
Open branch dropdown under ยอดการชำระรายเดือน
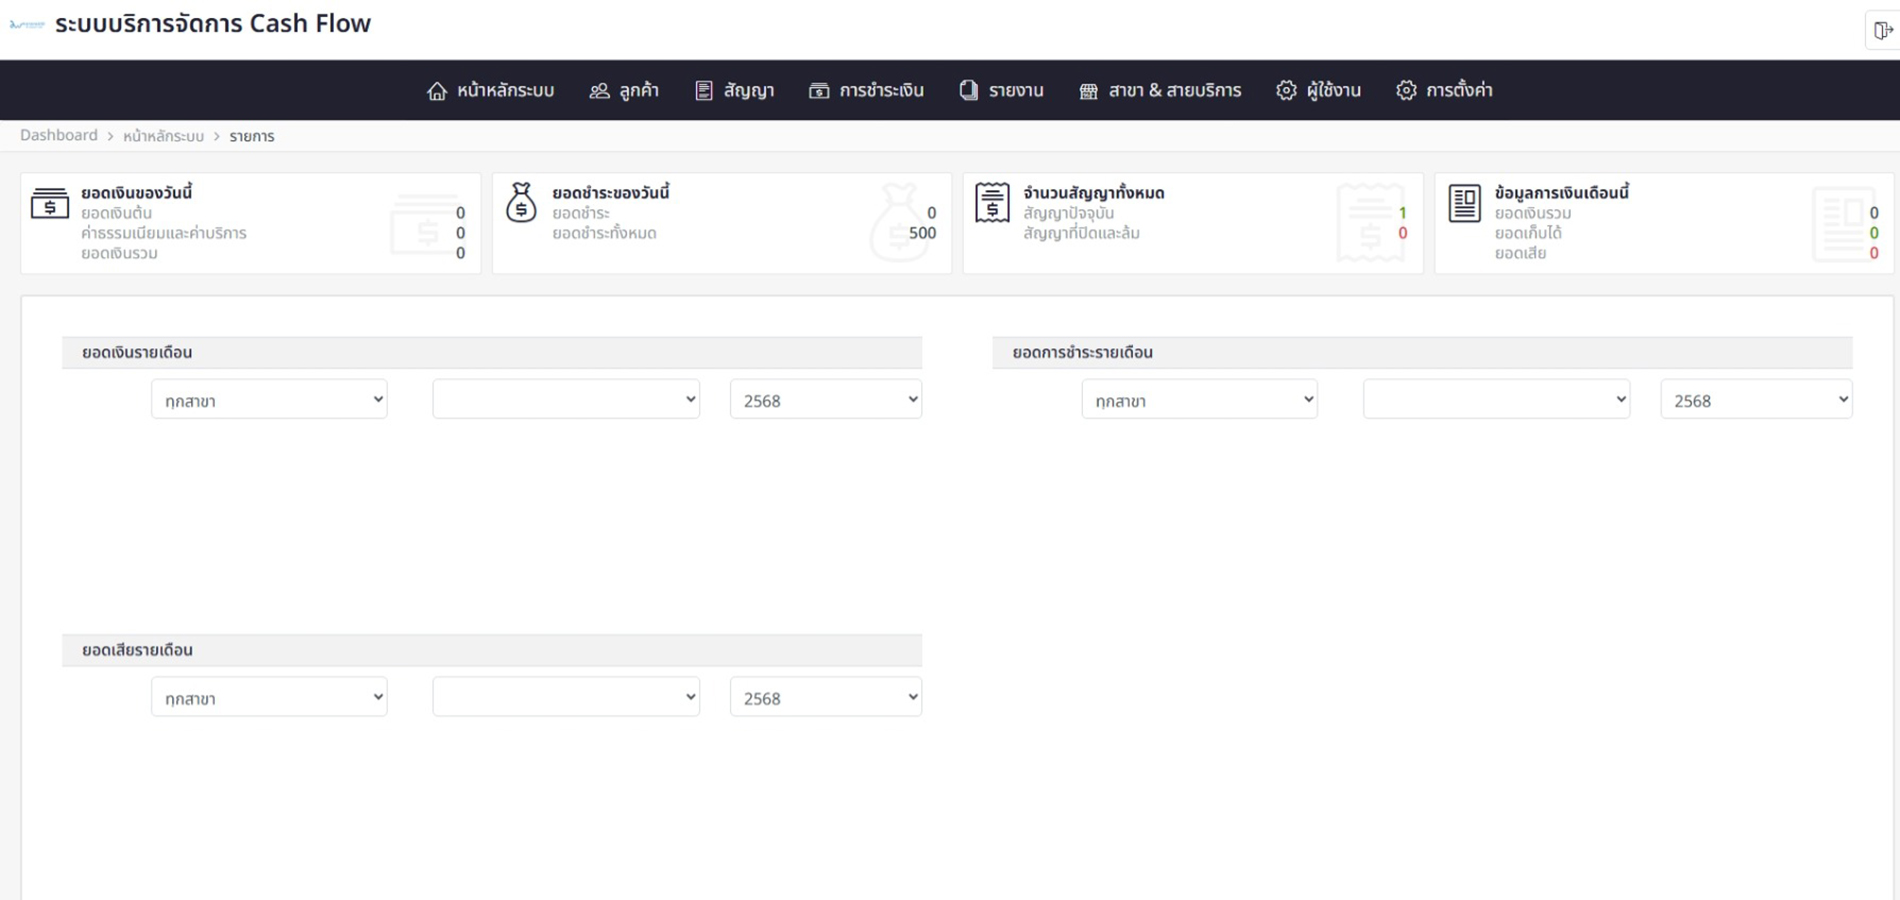(x=1199, y=400)
